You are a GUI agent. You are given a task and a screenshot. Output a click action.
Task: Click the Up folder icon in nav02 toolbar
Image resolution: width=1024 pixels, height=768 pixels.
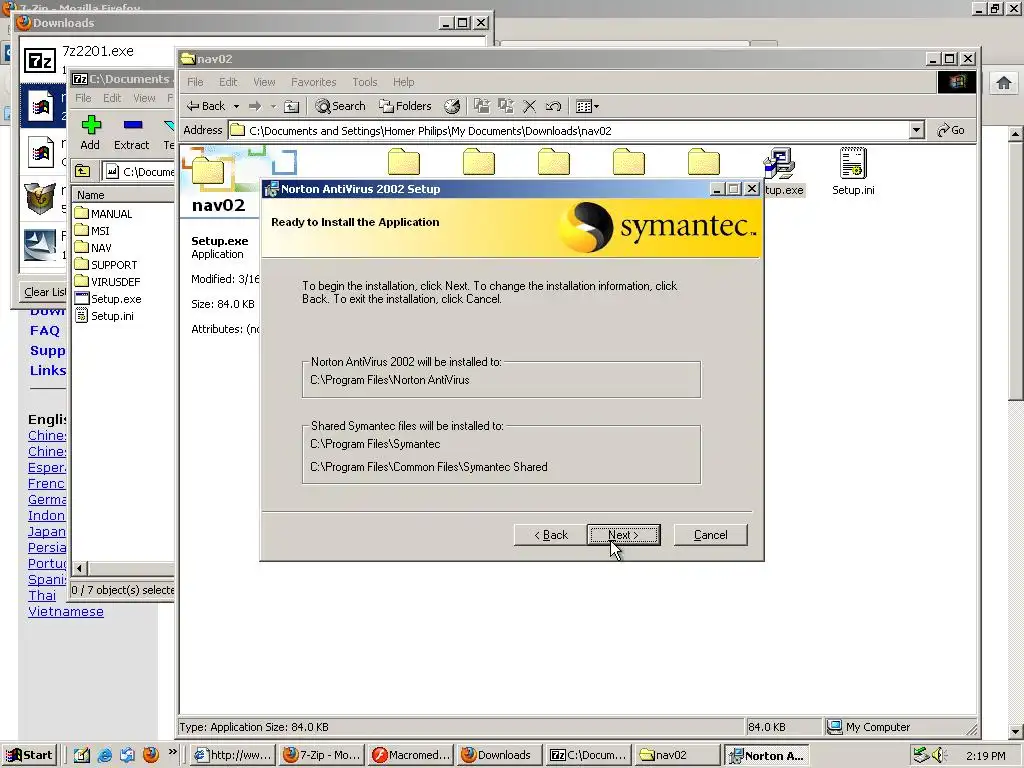(292, 106)
